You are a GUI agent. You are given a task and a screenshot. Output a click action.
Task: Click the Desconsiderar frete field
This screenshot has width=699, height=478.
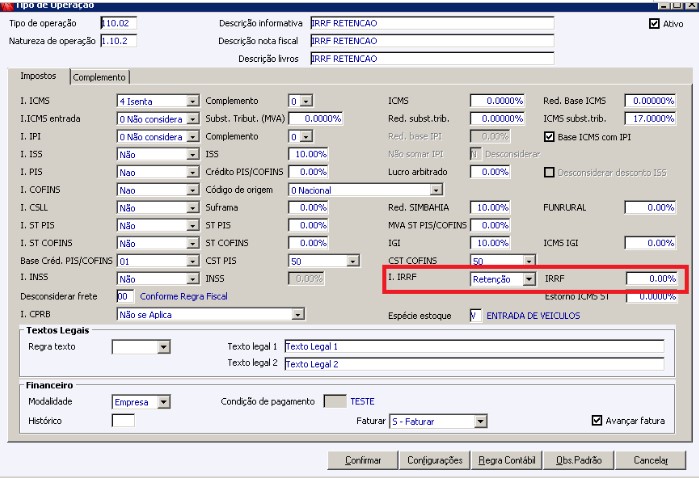125,297
